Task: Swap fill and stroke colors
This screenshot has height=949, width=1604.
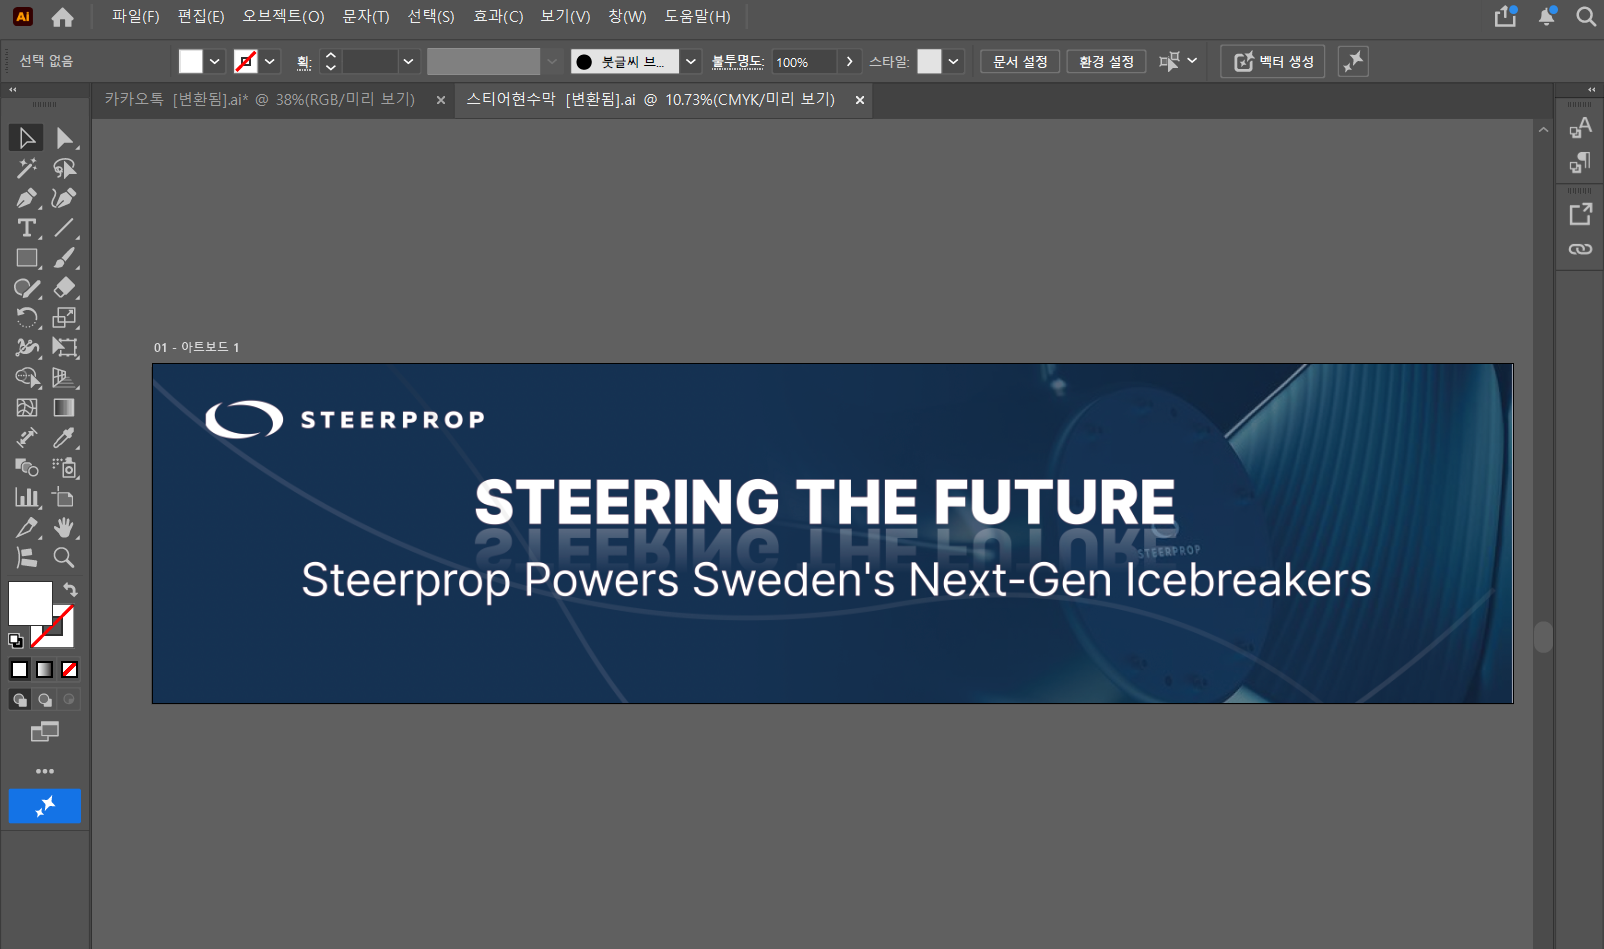Action: pyautogui.click(x=70, y=590)
